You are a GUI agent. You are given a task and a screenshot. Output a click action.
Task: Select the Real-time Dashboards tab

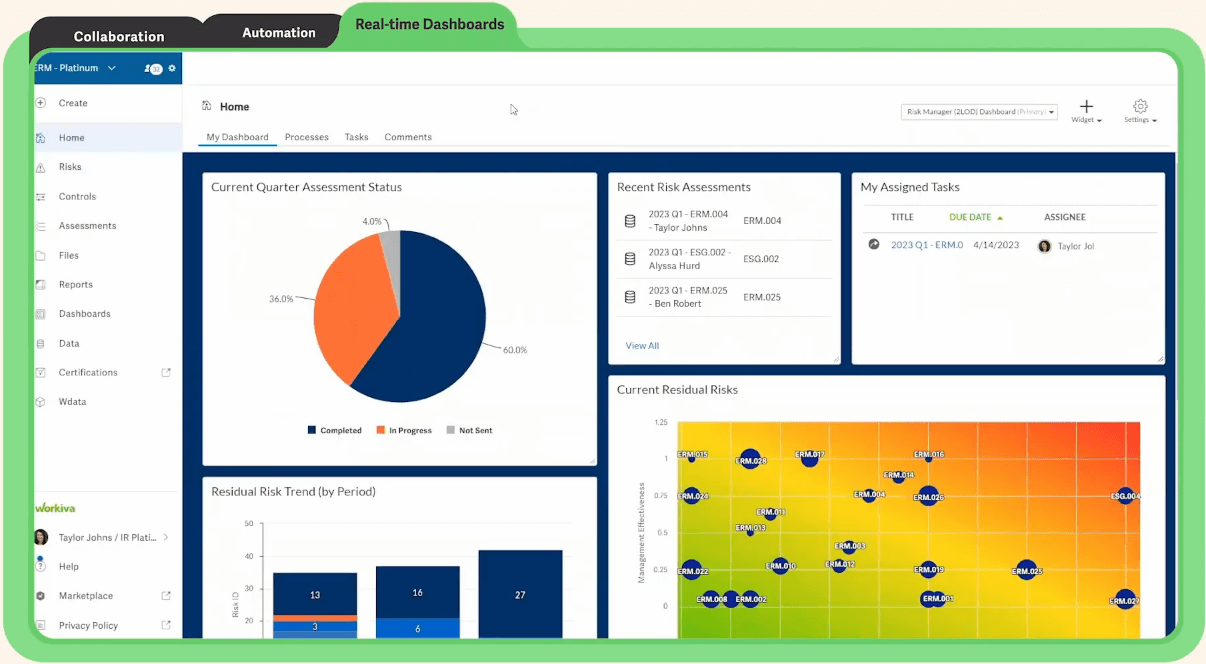430,24
